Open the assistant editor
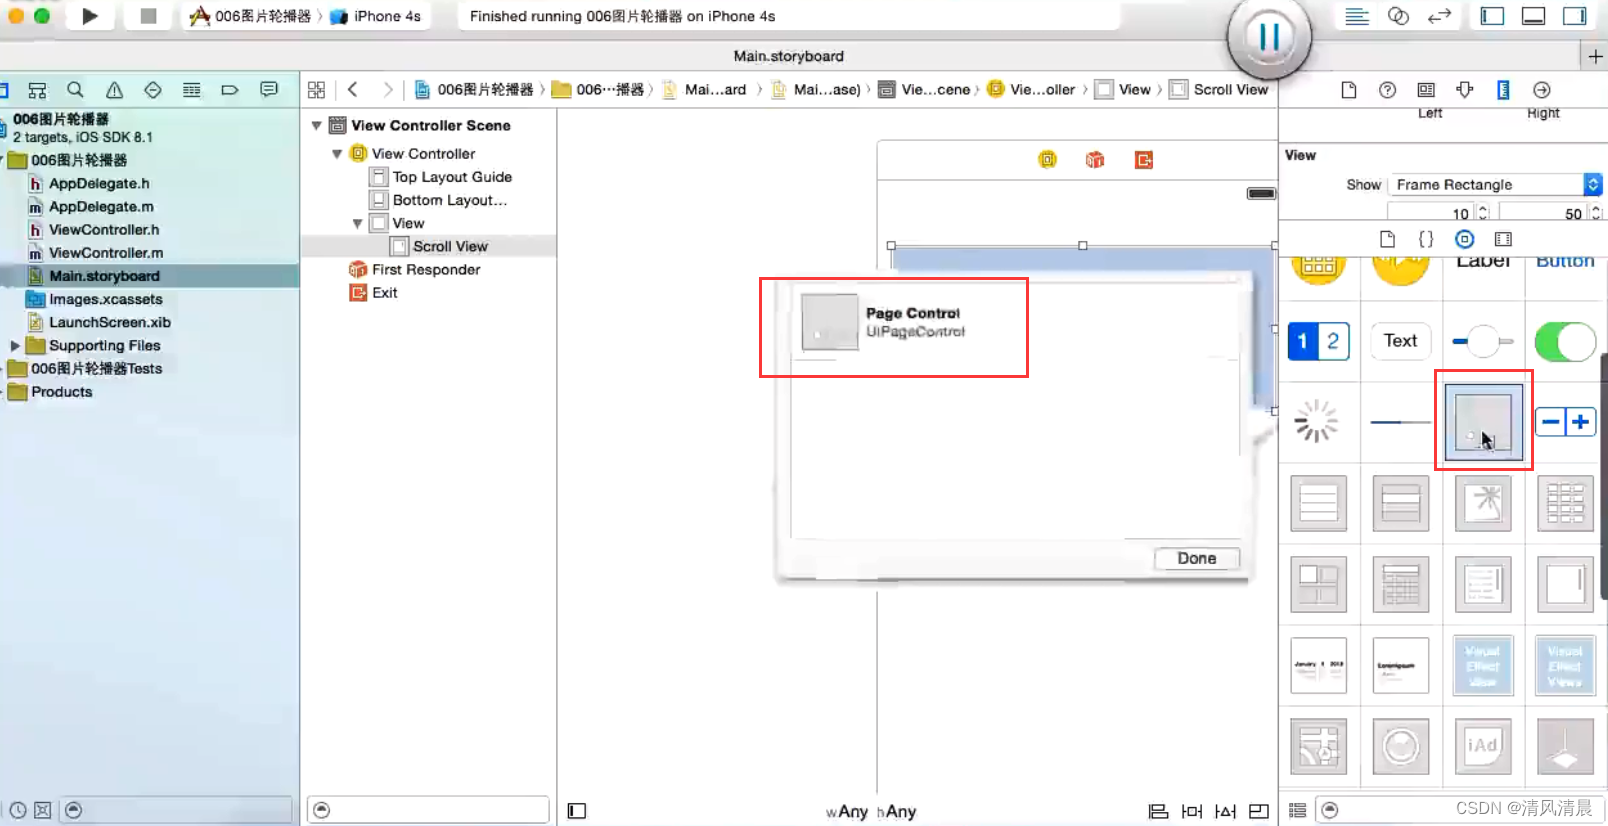Viewport: 1608px width, 826px height. pyautogui.click(x=1398, y=16)
